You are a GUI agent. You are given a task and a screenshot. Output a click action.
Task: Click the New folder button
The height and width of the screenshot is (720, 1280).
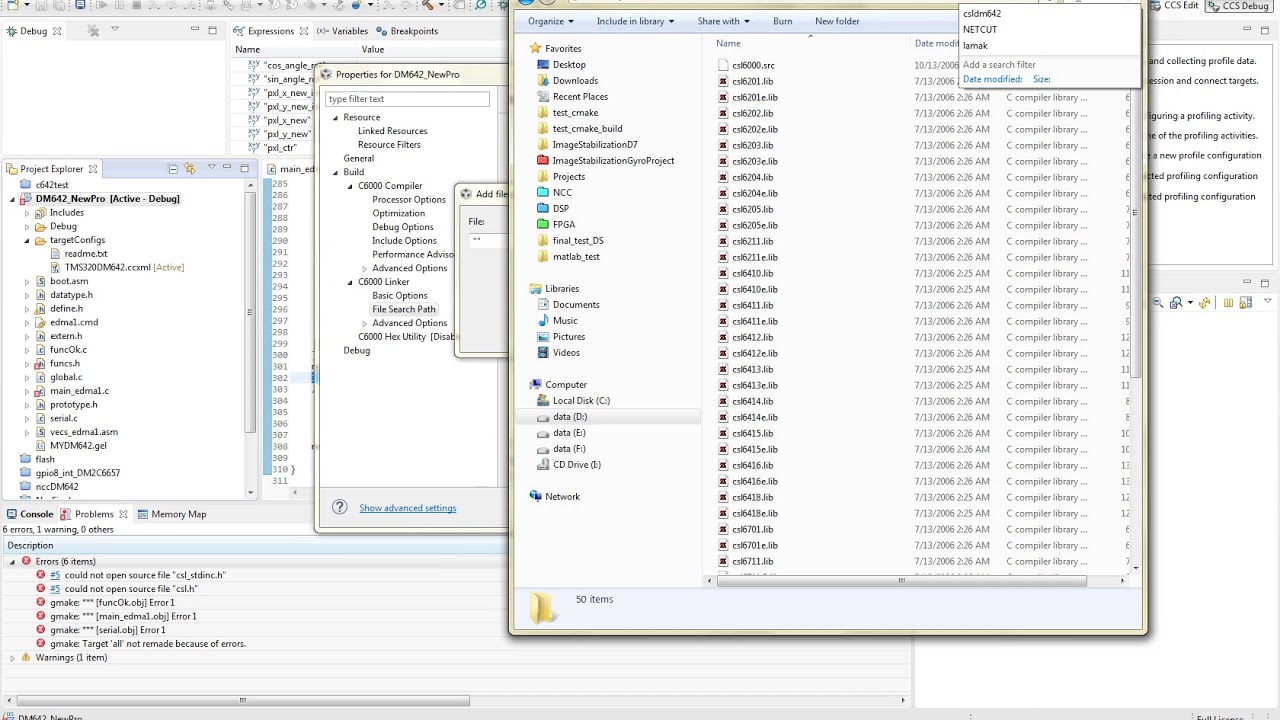[x=837, y=21]
